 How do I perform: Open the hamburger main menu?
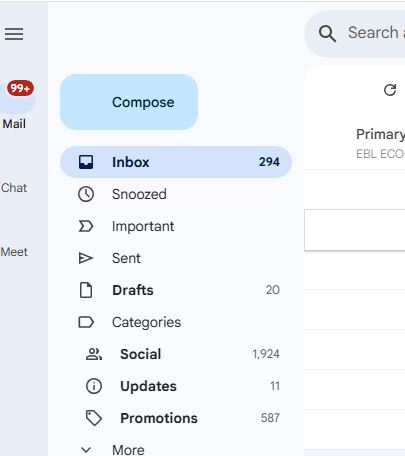click(14, 34)
